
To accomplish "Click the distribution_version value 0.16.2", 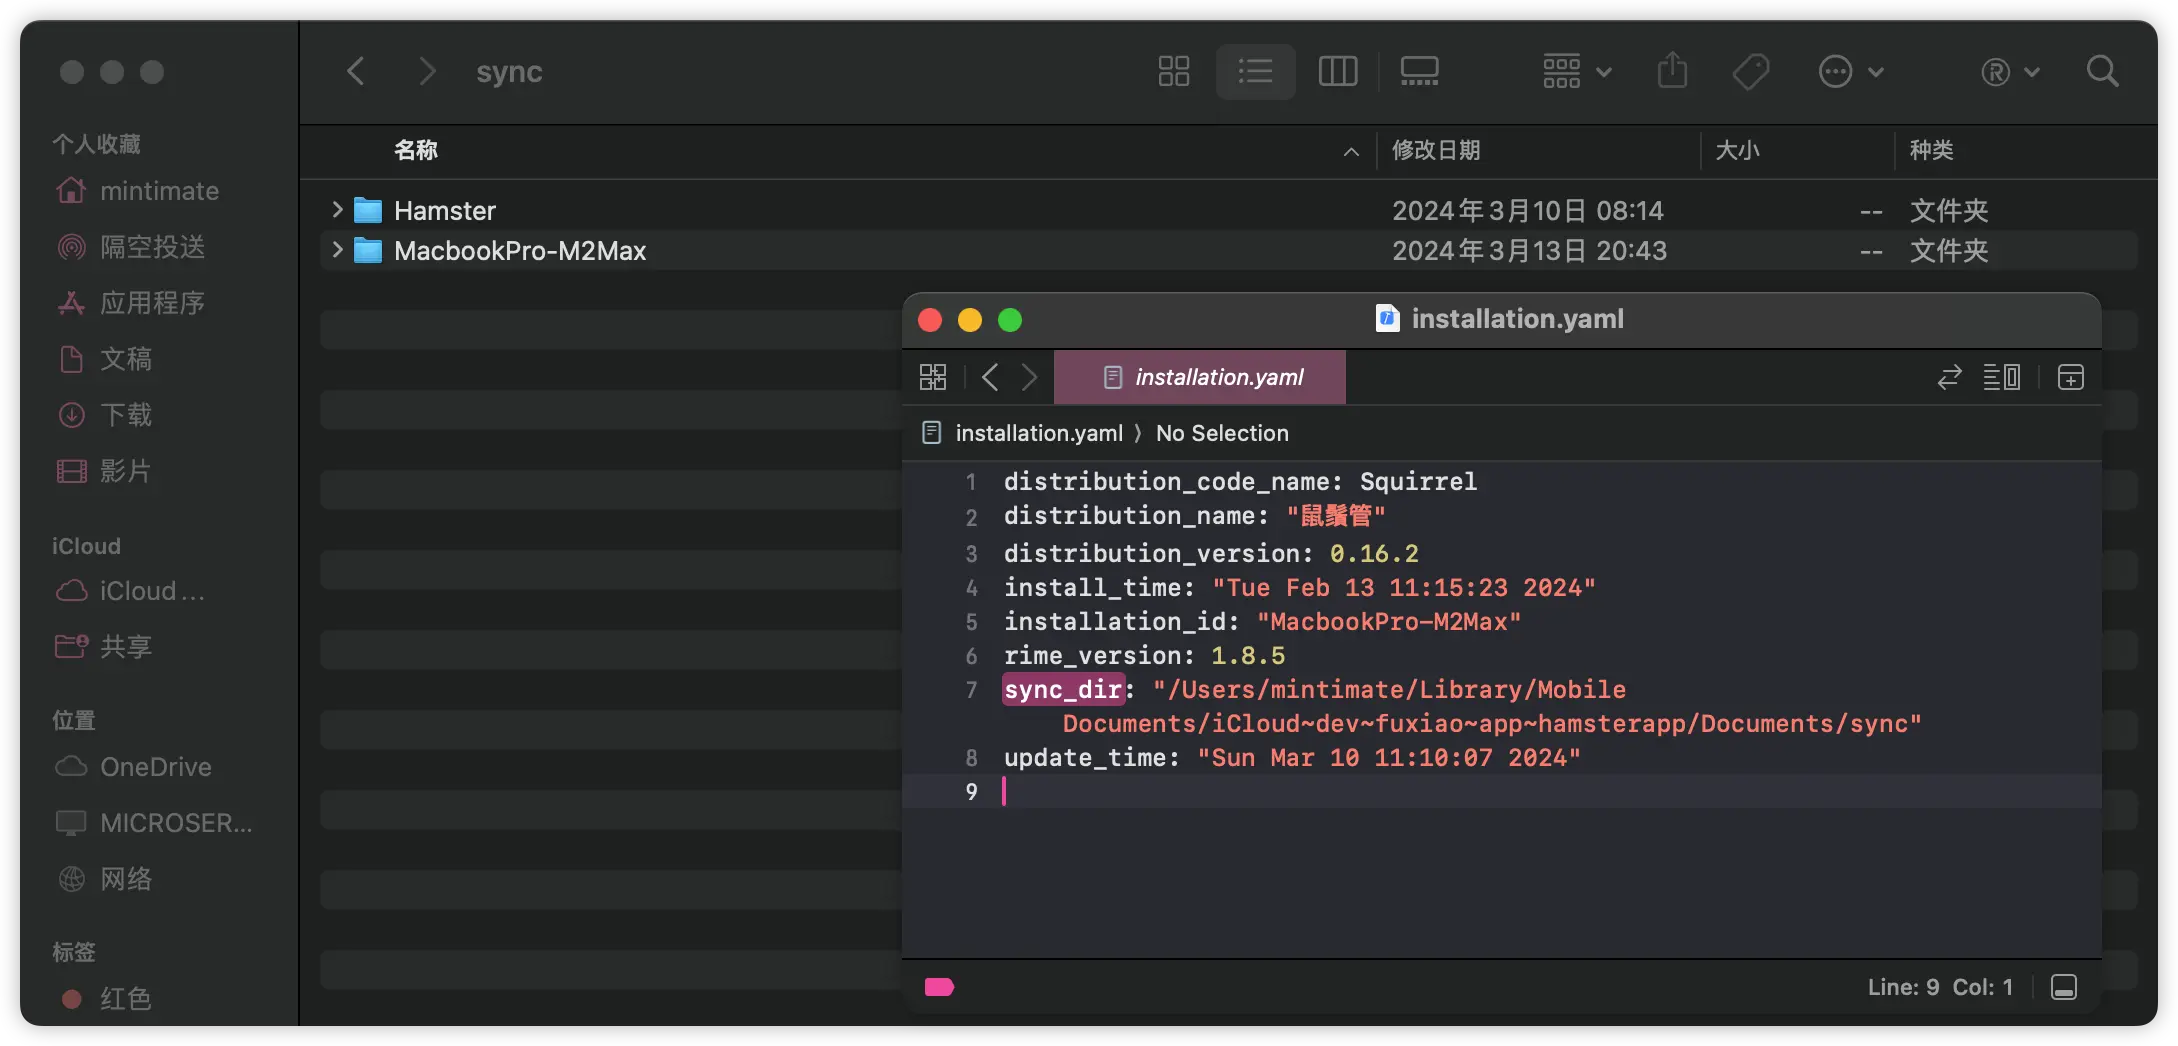I will click(1374, 553).
